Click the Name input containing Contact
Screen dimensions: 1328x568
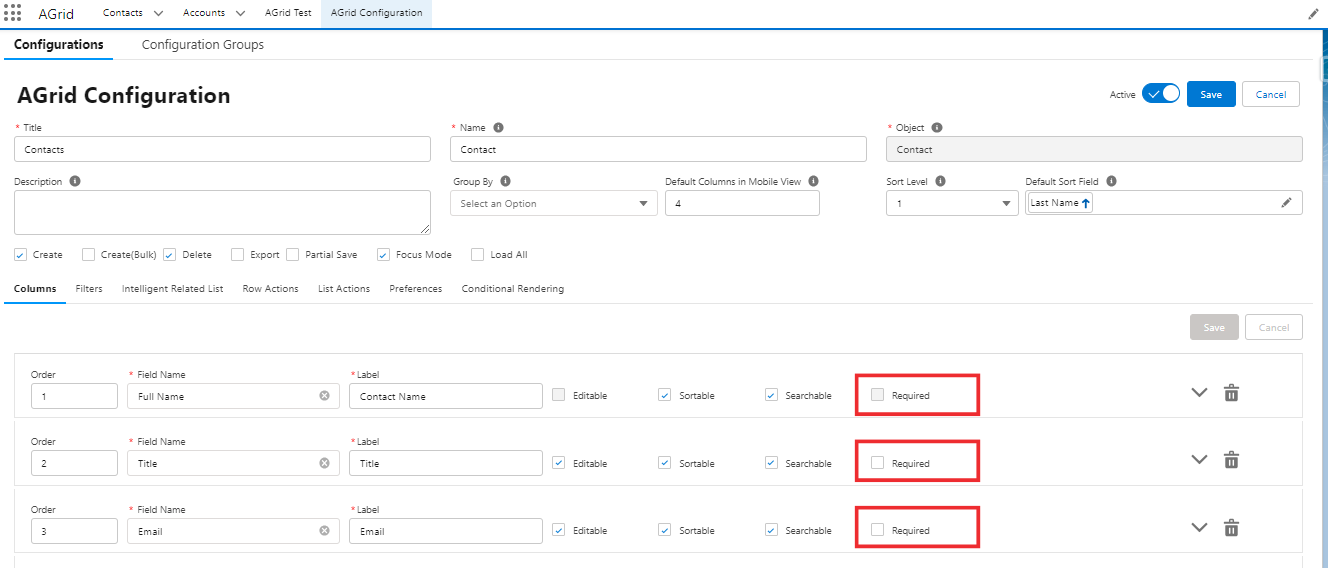pos(658,149)
